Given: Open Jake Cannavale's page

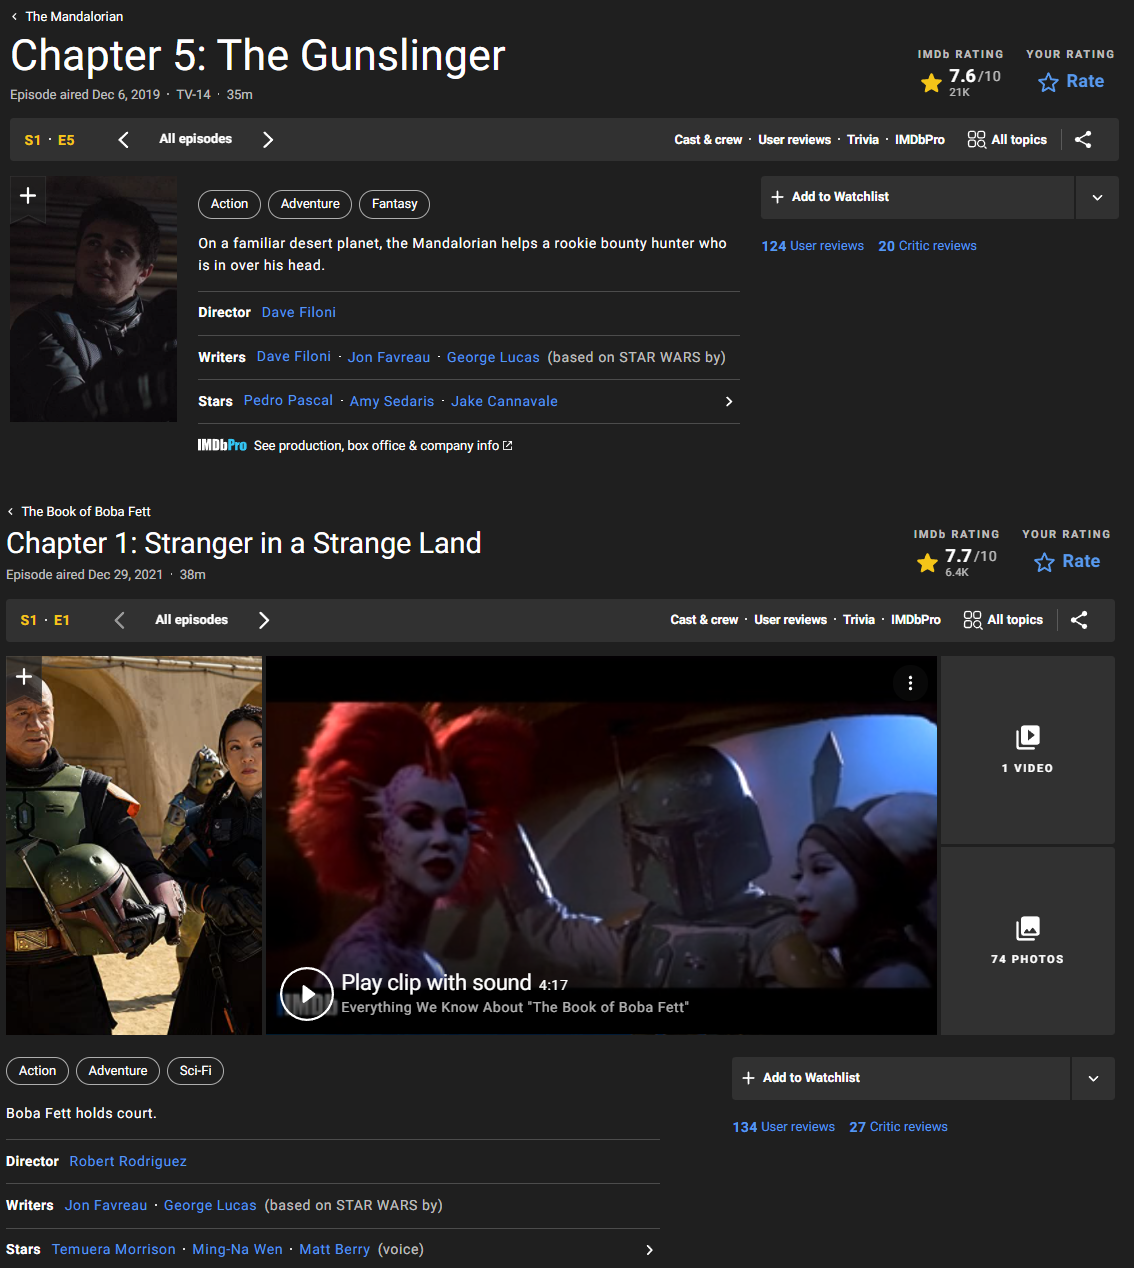Looking at the screenshot, I should click(x=504, y=401).
